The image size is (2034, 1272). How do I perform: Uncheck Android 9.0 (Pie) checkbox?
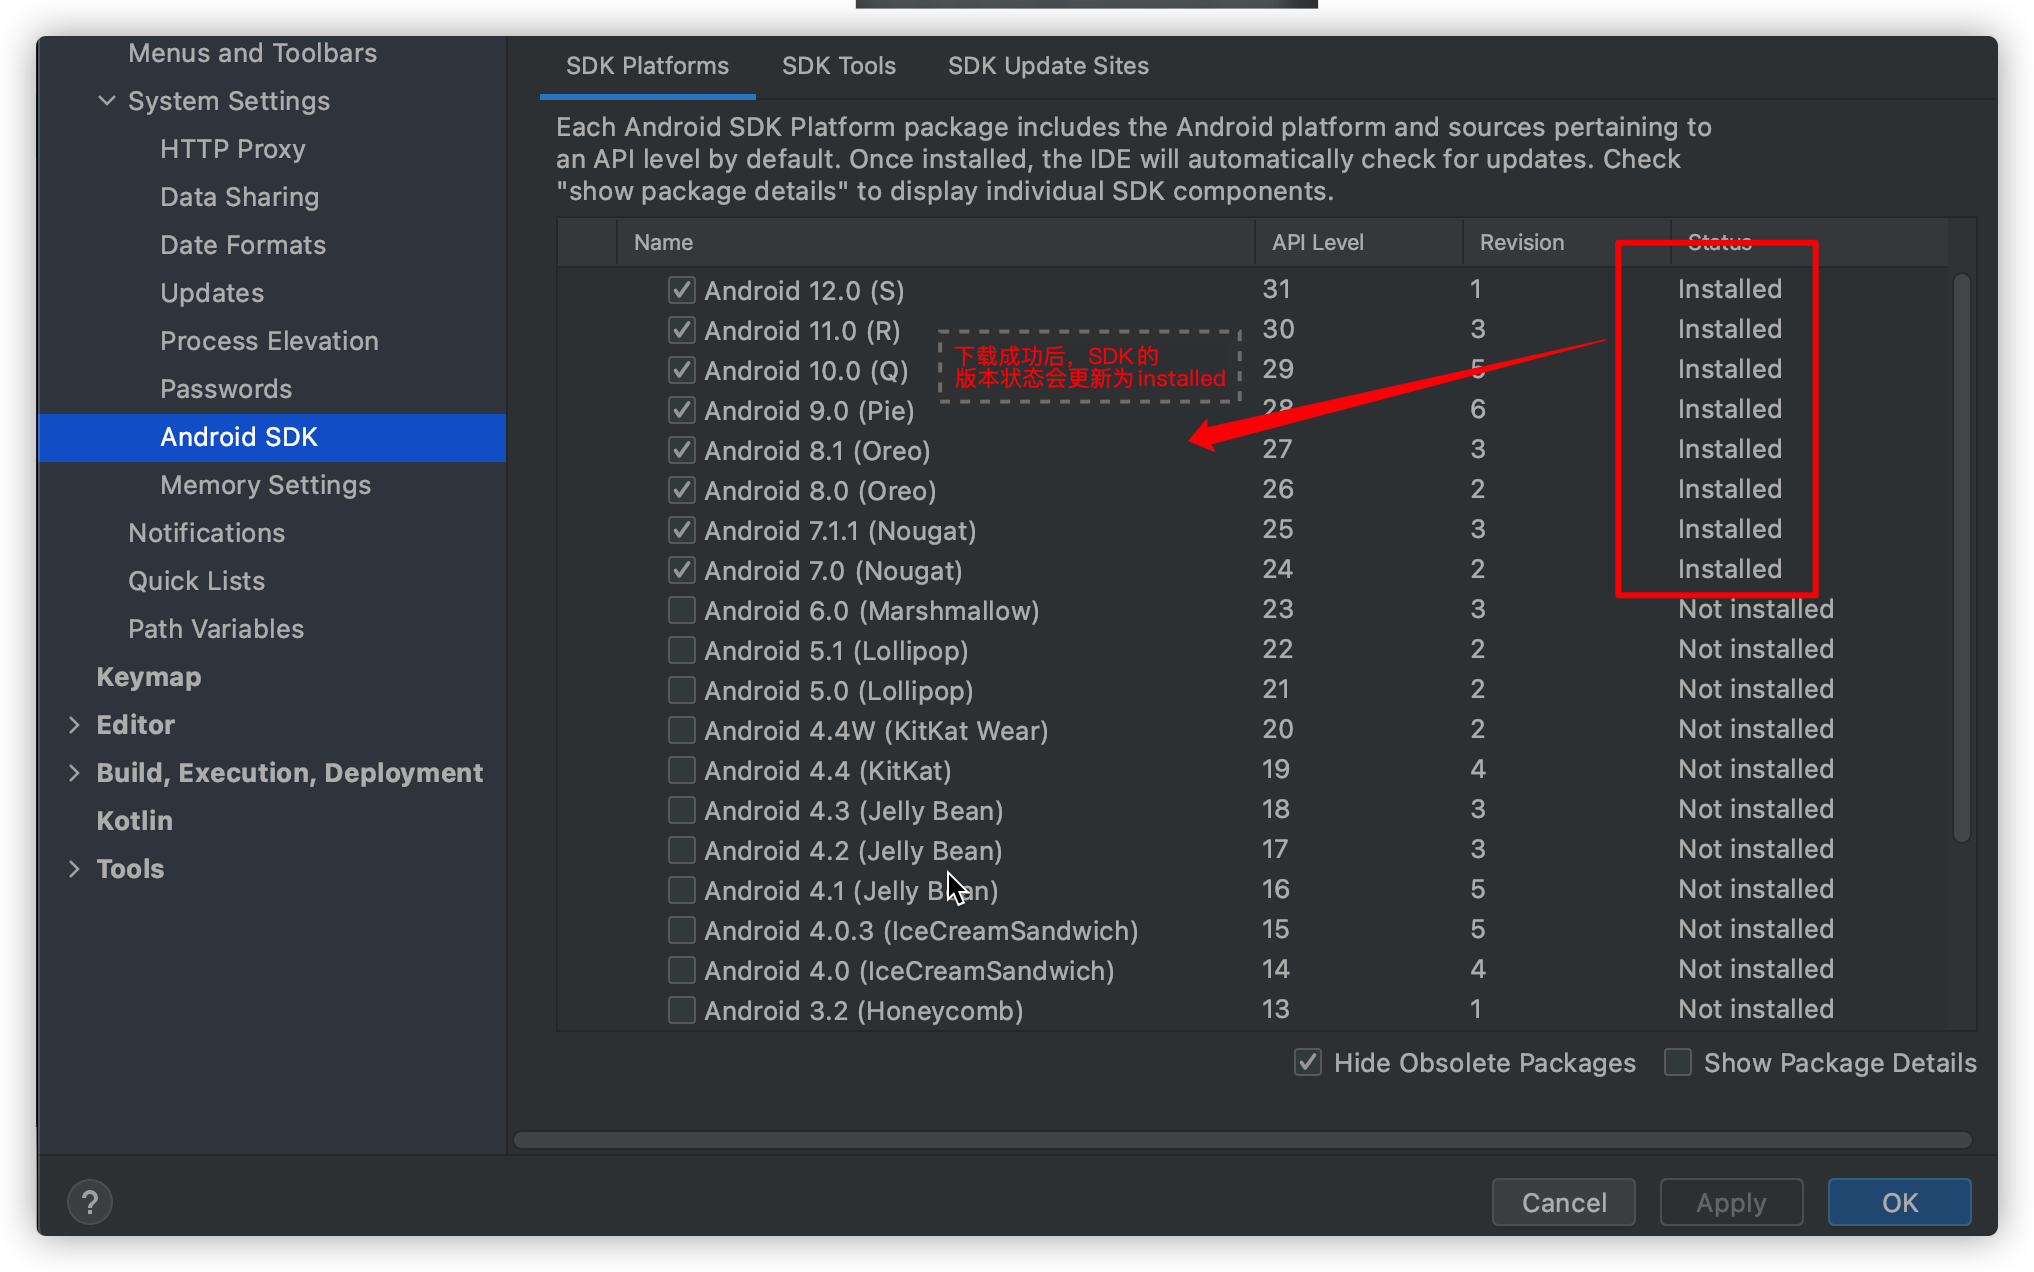click(x=681, y=410)
